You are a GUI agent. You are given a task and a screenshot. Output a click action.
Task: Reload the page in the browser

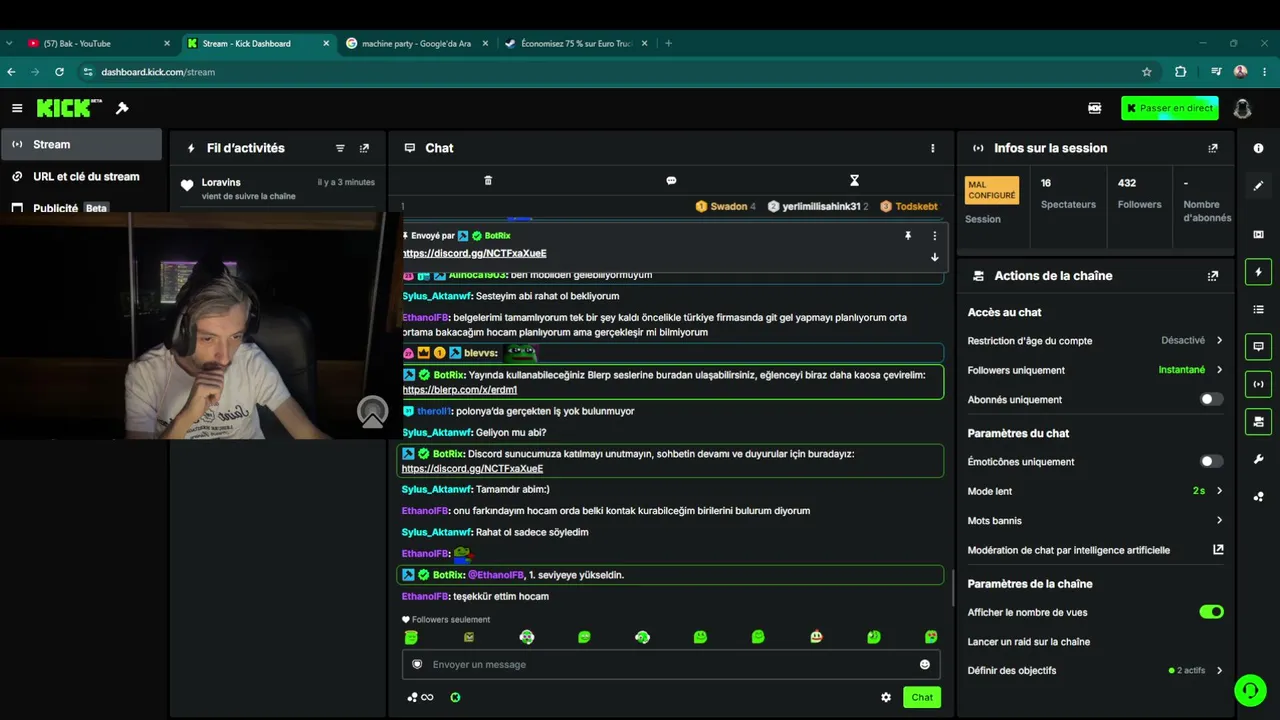point(59,72)
